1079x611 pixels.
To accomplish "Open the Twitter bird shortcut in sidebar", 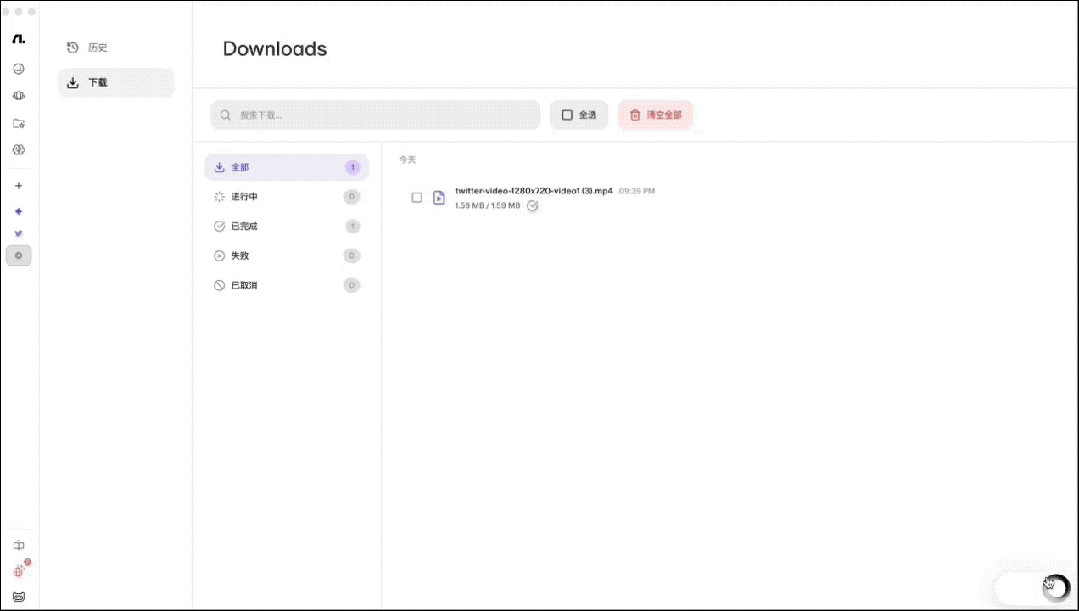I will click(x=18, y=234).
